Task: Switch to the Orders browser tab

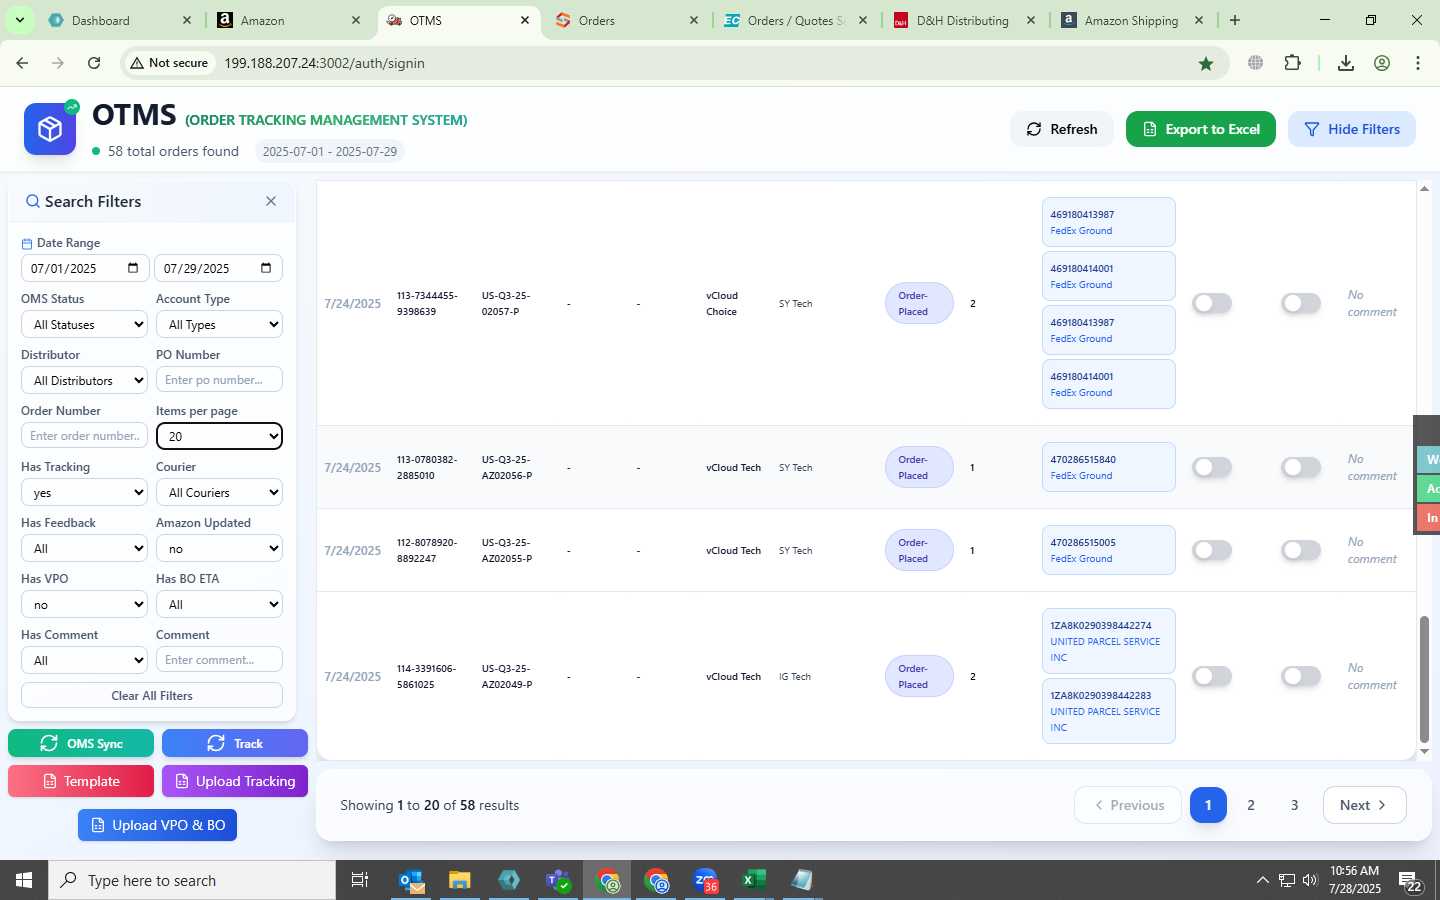Action: click(x=627, y=20)
